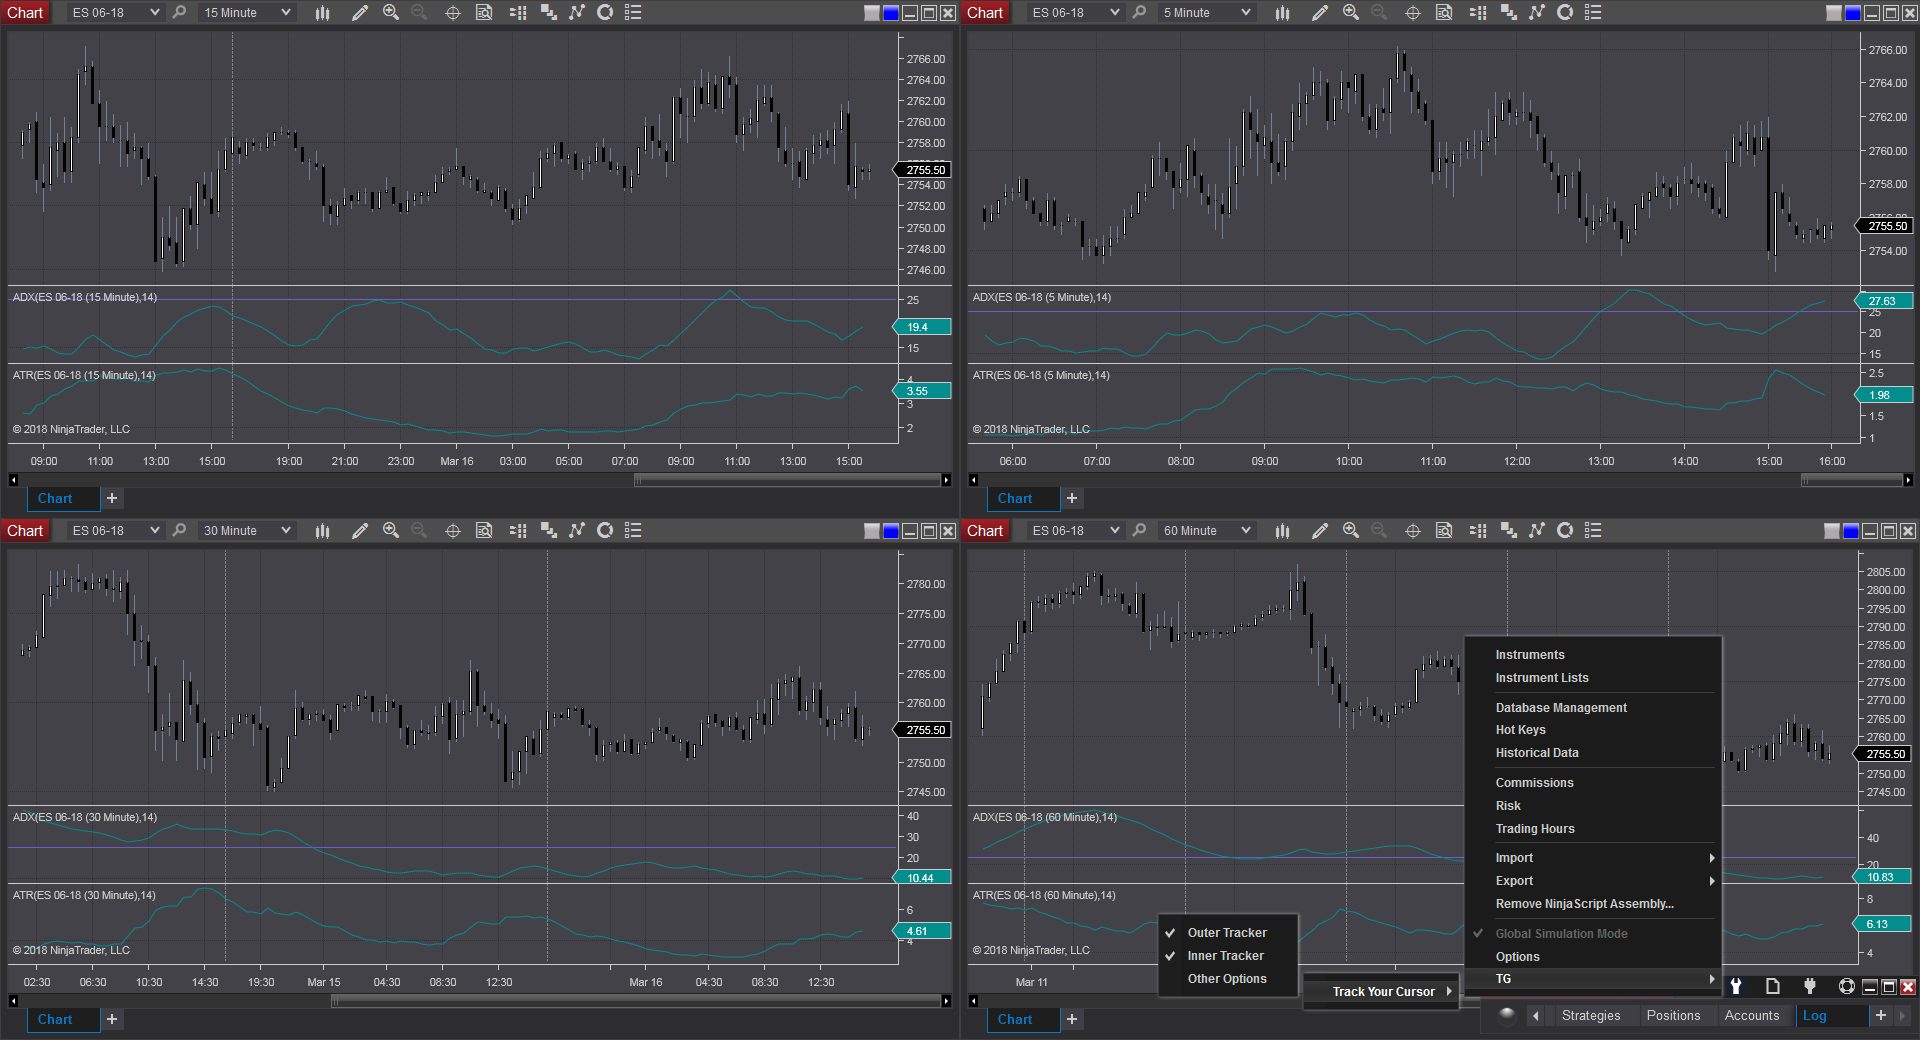
Task: Open the 15 Minute interval dropdown
Action: point(246,12)
